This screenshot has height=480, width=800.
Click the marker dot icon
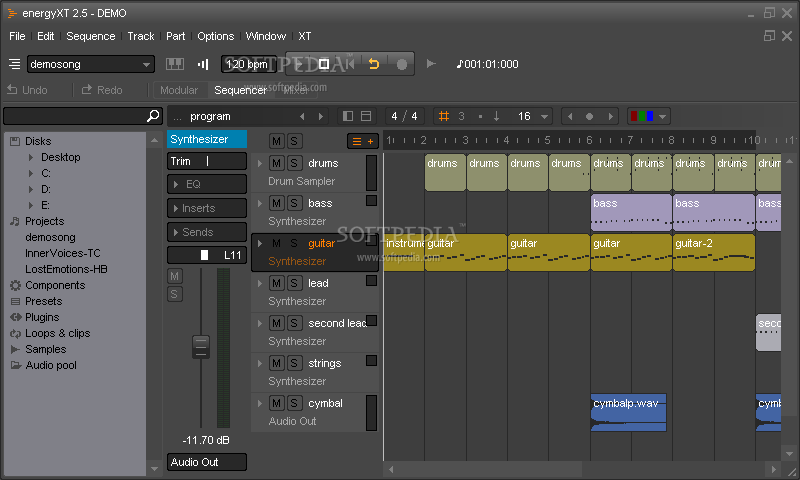(589, 116)
